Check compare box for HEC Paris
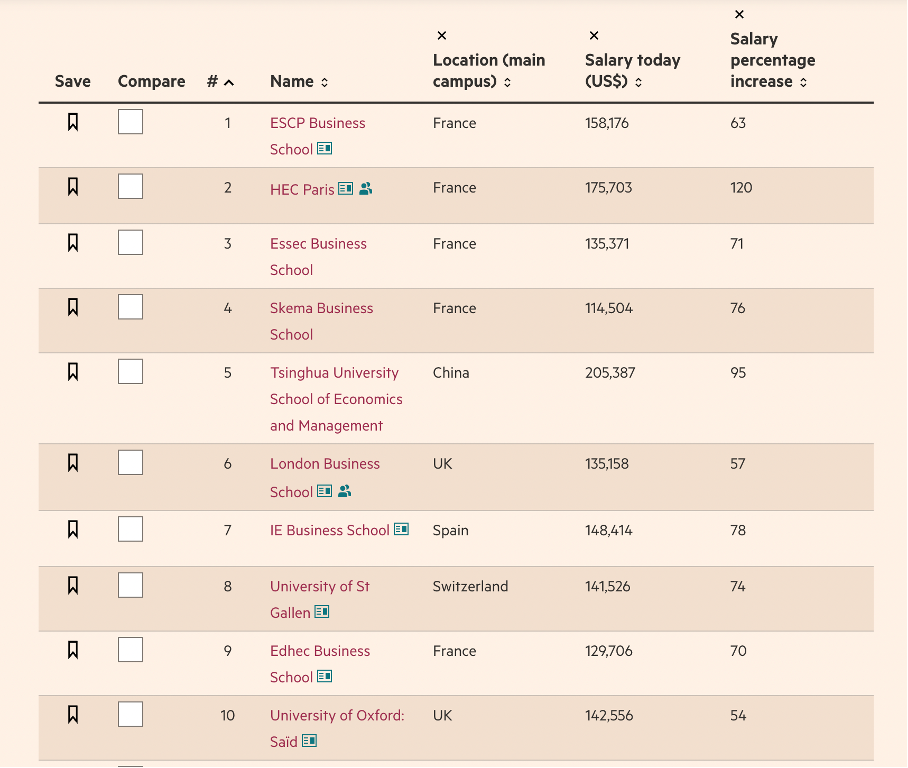Image resolution: width=908 pixels, height=768 pixels. [x=130, y=186]
